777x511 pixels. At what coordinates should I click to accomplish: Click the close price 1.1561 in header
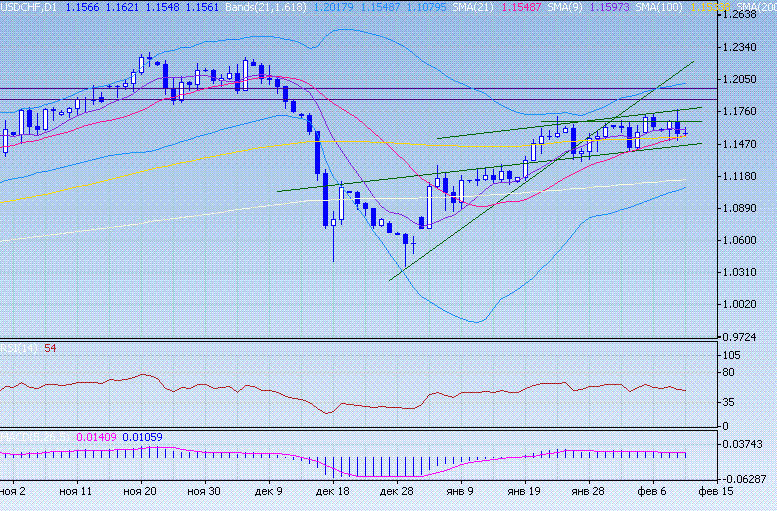(x=199, y=7)
